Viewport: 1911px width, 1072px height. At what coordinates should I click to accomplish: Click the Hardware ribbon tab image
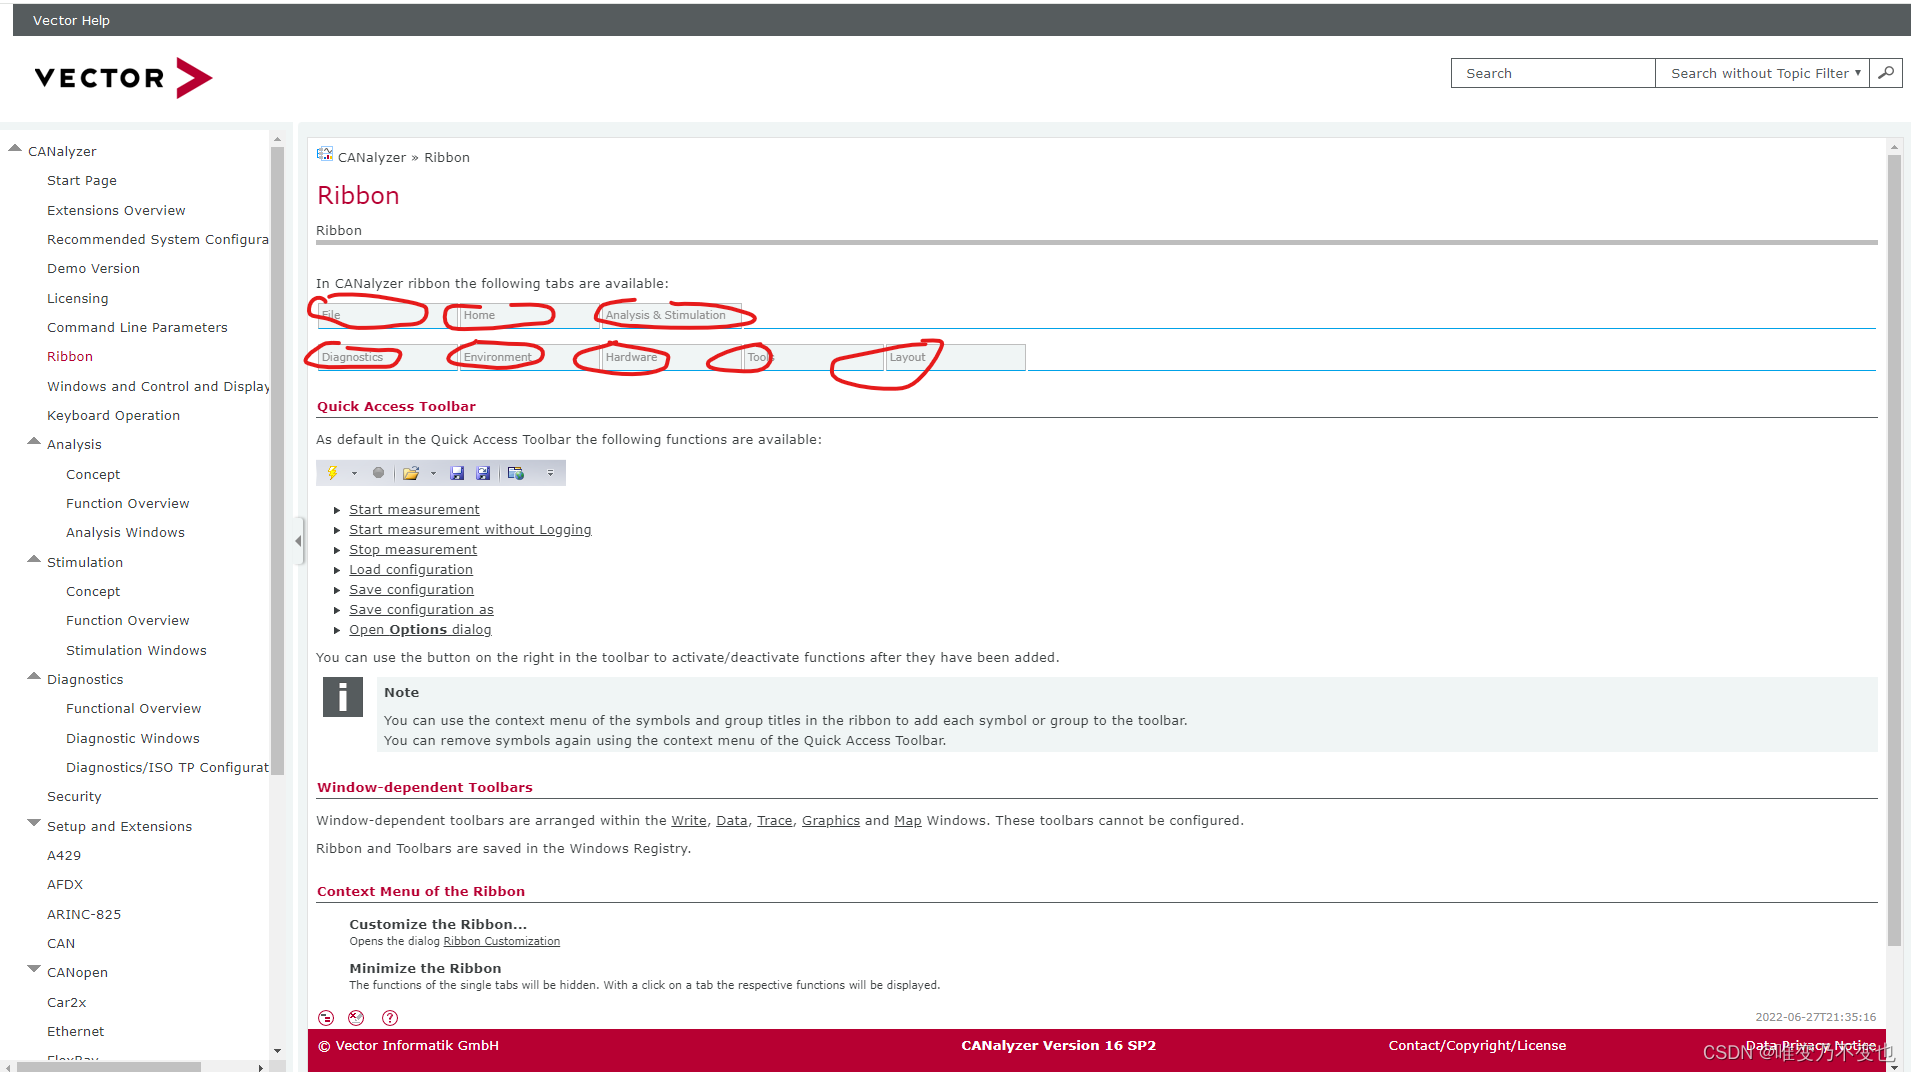[x=671, y=357]
